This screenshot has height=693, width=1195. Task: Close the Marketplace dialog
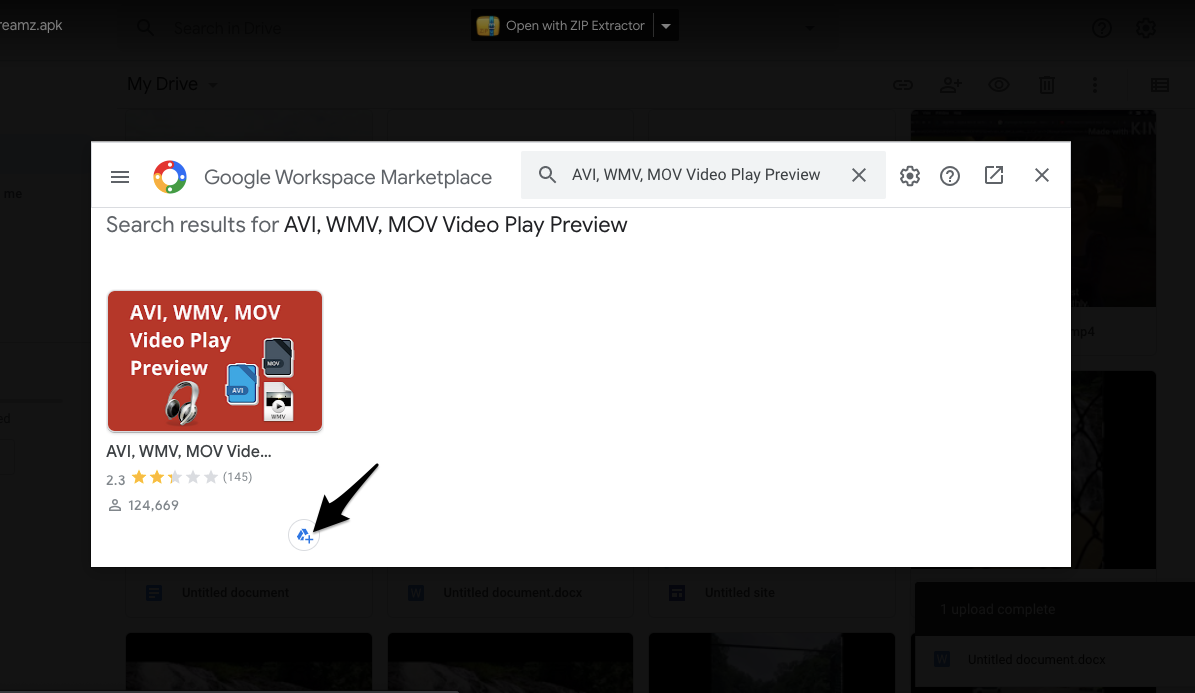pos(1042,175)
